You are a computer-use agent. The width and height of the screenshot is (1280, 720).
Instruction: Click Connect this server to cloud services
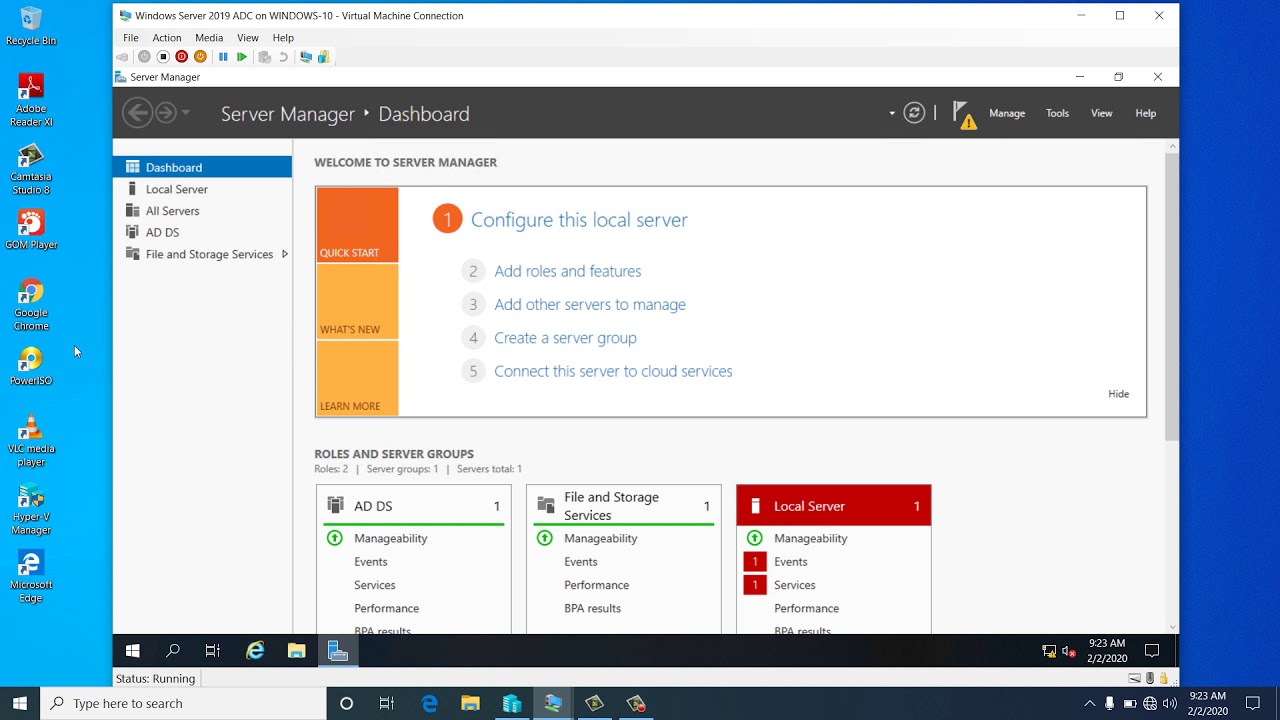pos(613,371)
